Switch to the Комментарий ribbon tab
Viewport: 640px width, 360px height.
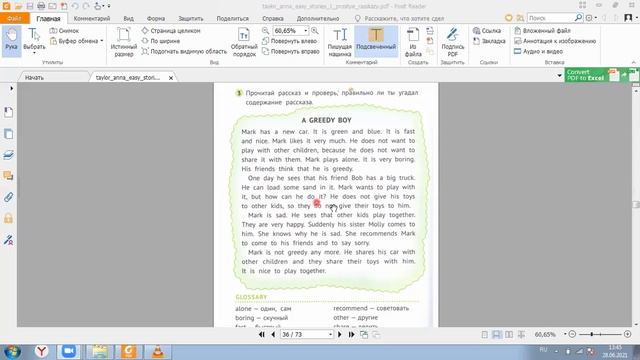92,18
